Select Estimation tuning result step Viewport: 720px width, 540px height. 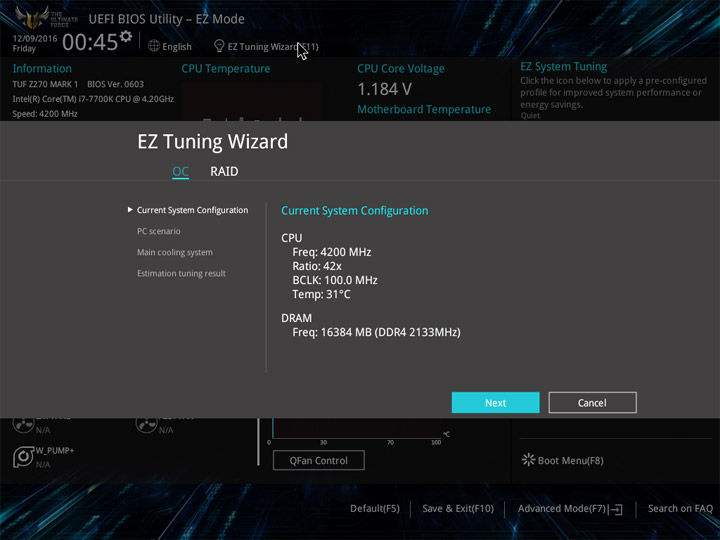181,273
